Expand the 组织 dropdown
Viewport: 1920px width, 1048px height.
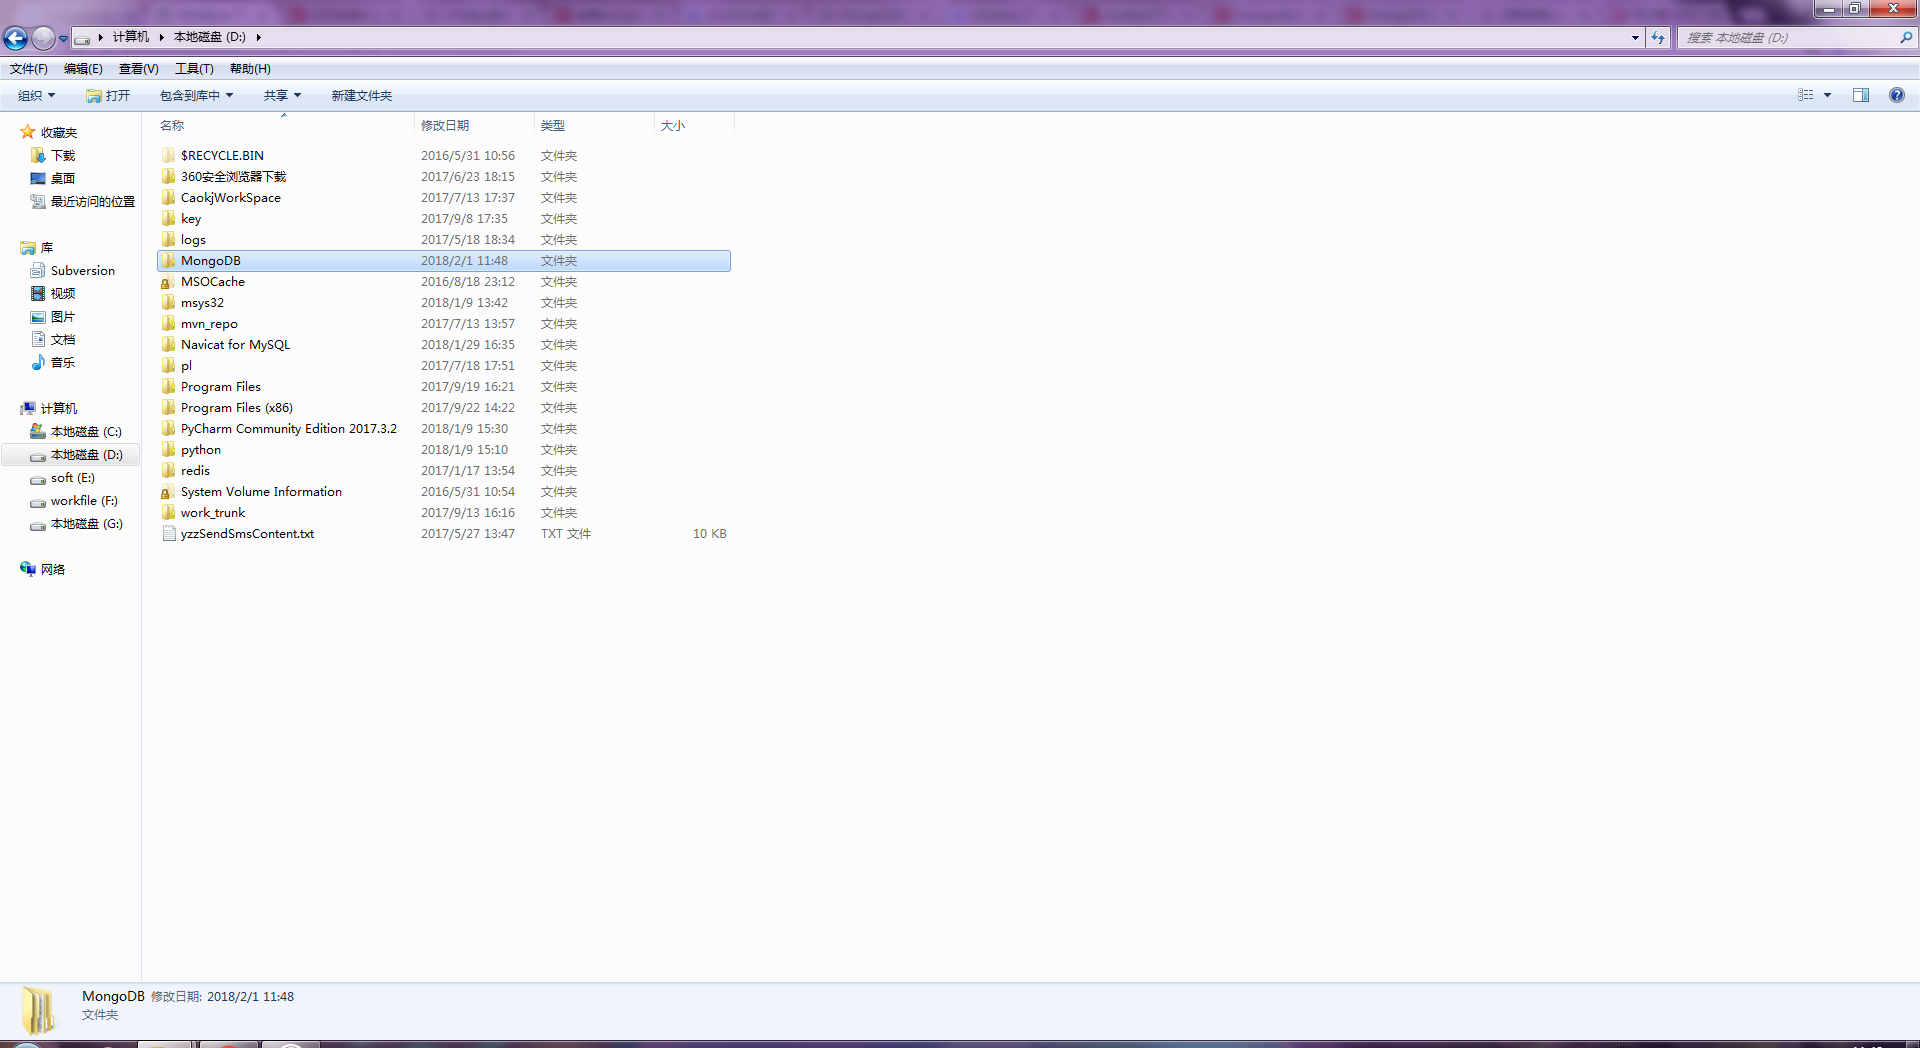click(37, 96)
